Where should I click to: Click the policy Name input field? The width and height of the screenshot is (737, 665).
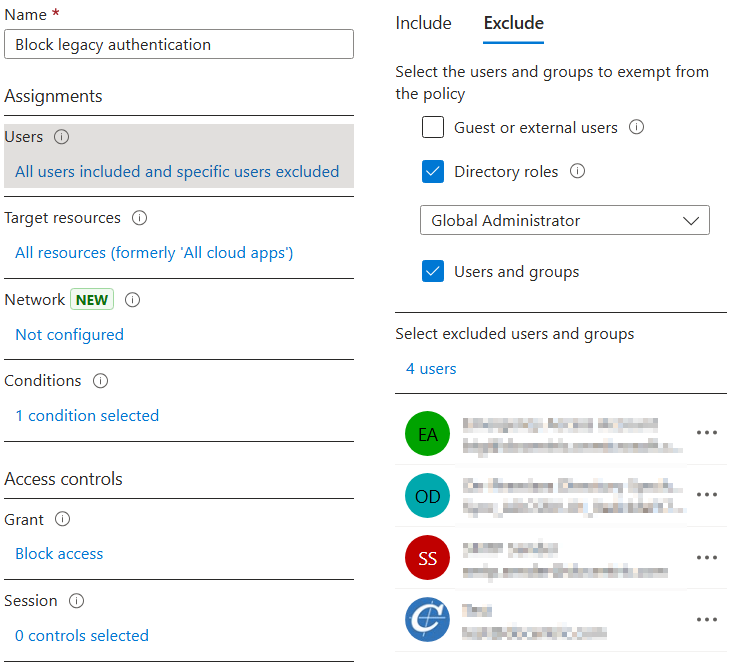tap(179, 44)
